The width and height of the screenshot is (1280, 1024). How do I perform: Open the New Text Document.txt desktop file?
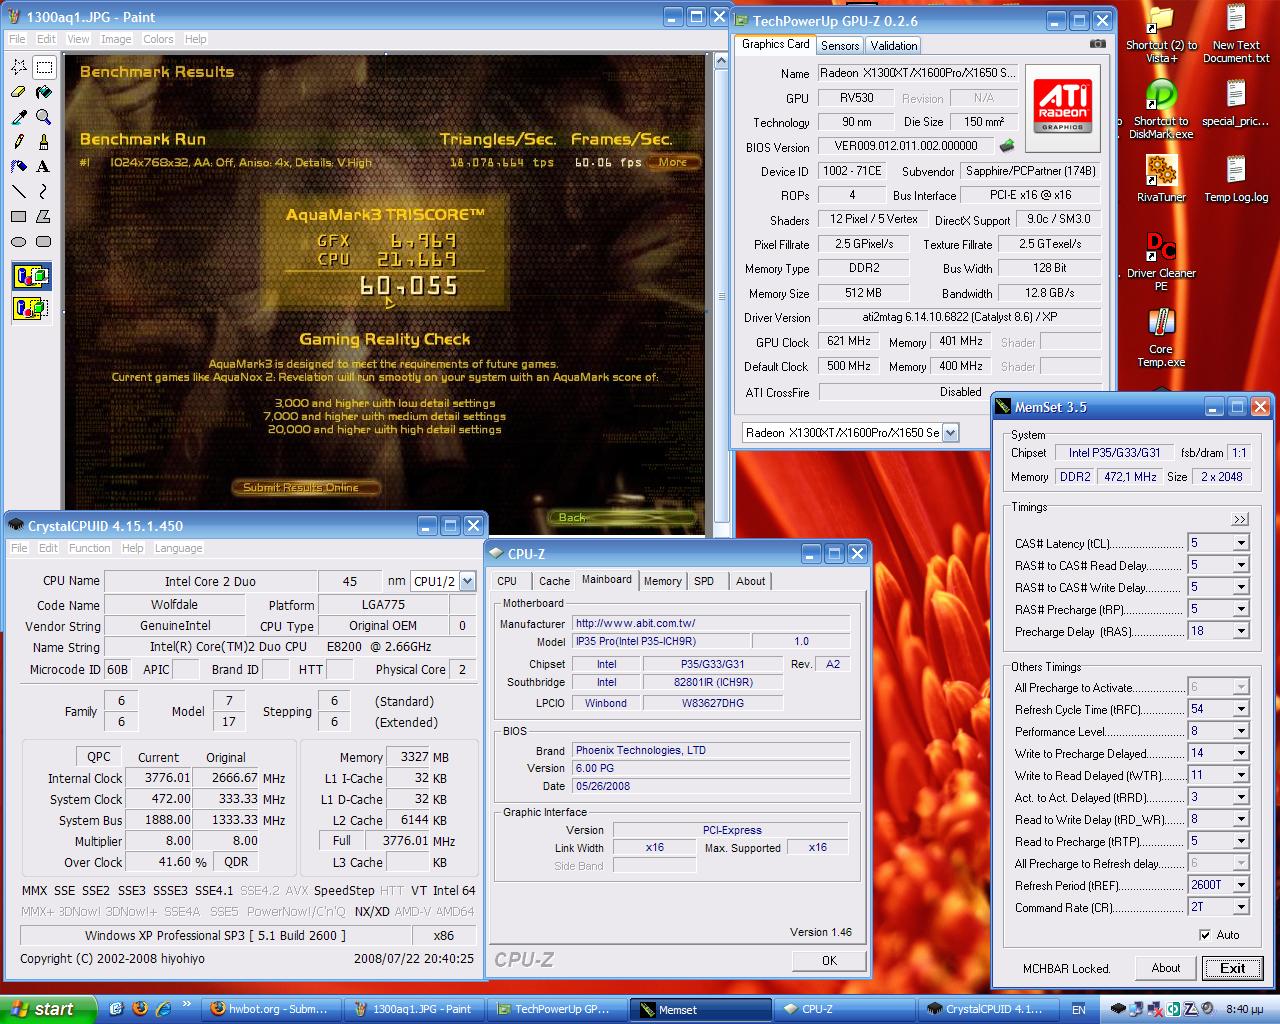coord(1236,33)
